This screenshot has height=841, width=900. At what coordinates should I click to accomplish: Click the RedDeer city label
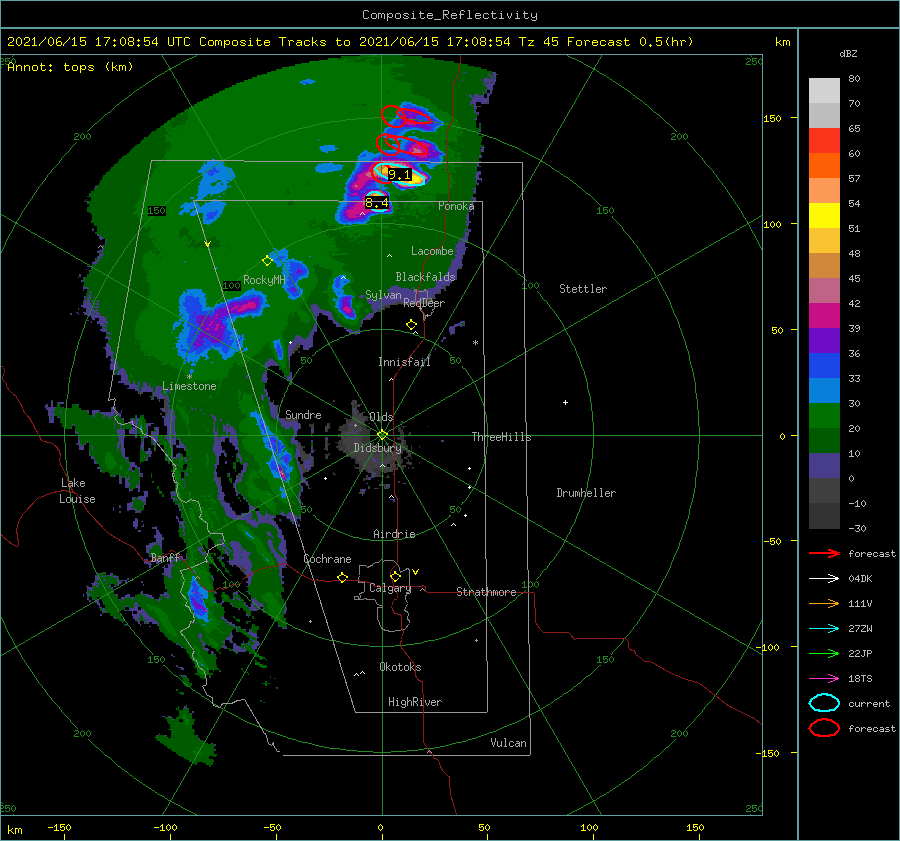[x=424, y=303]
